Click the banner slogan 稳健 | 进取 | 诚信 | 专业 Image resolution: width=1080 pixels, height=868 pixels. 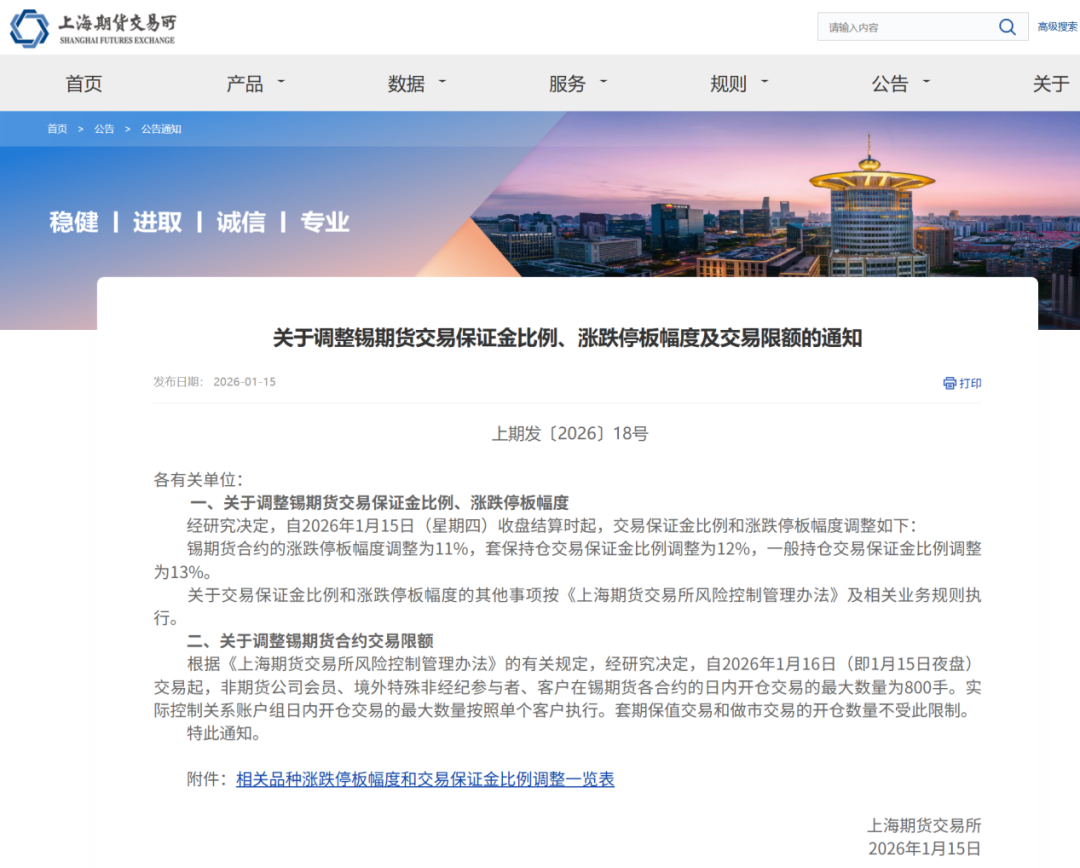tap(199, 223)
